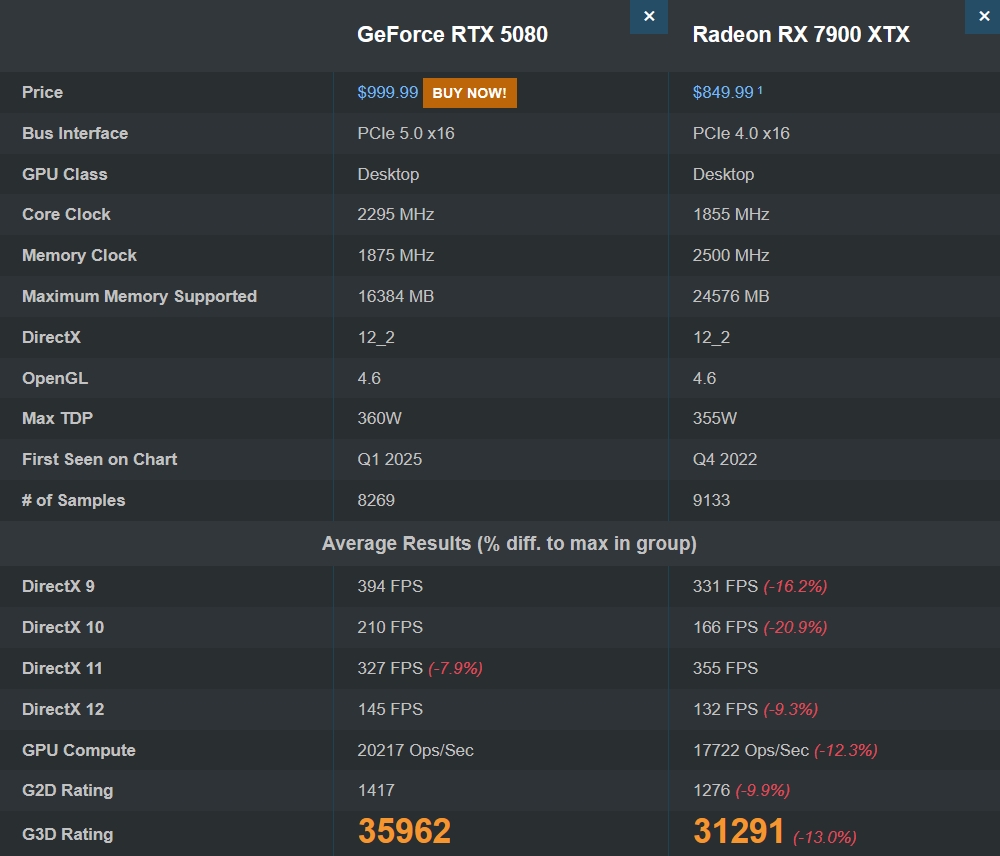Select the 394 FPS DirectX 9 result

tap(390, 586)
